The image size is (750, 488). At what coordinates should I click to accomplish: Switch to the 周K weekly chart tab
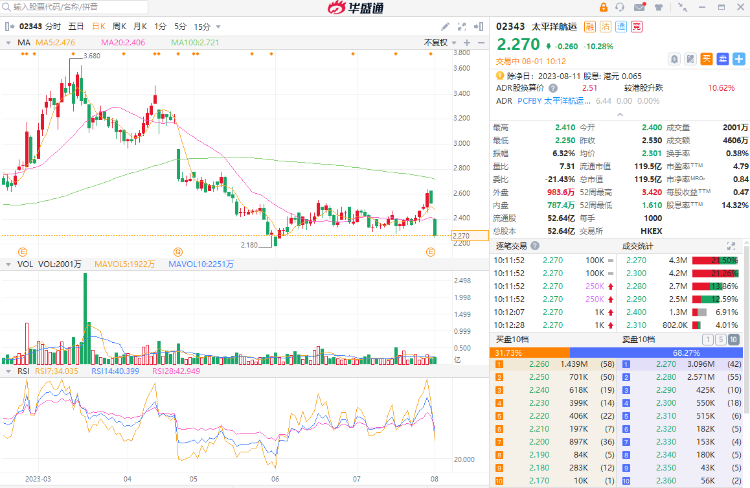119,25
